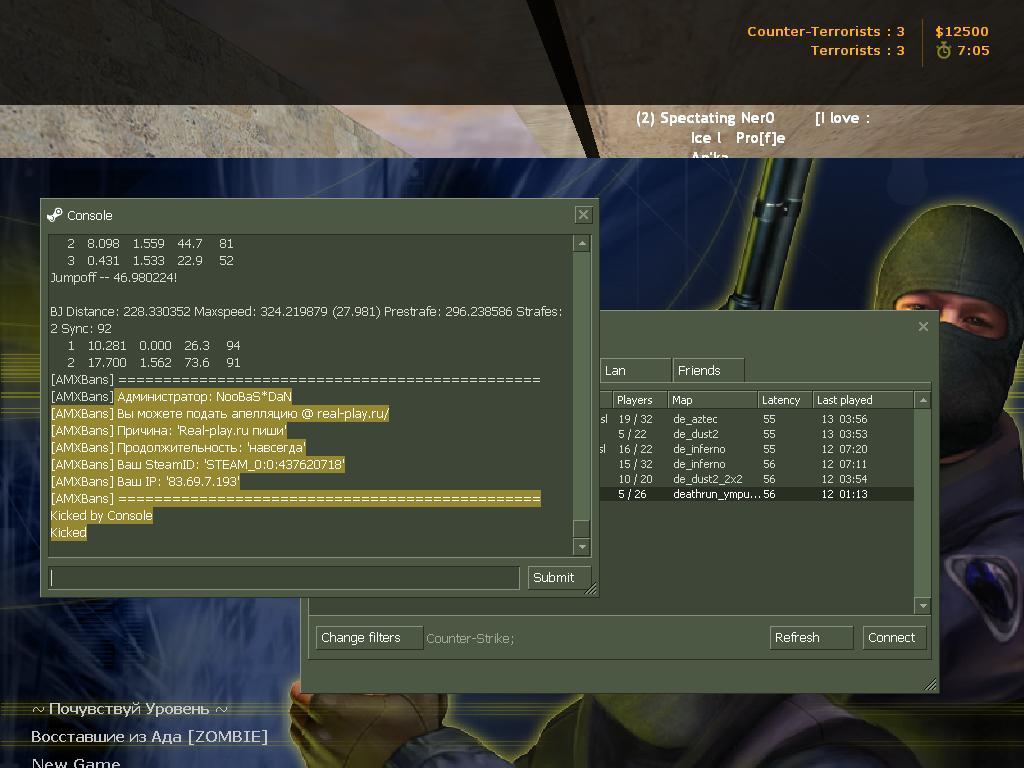Click the console scroll down arrow
This screenshot has height=768, width=1024.
(581, 547)
